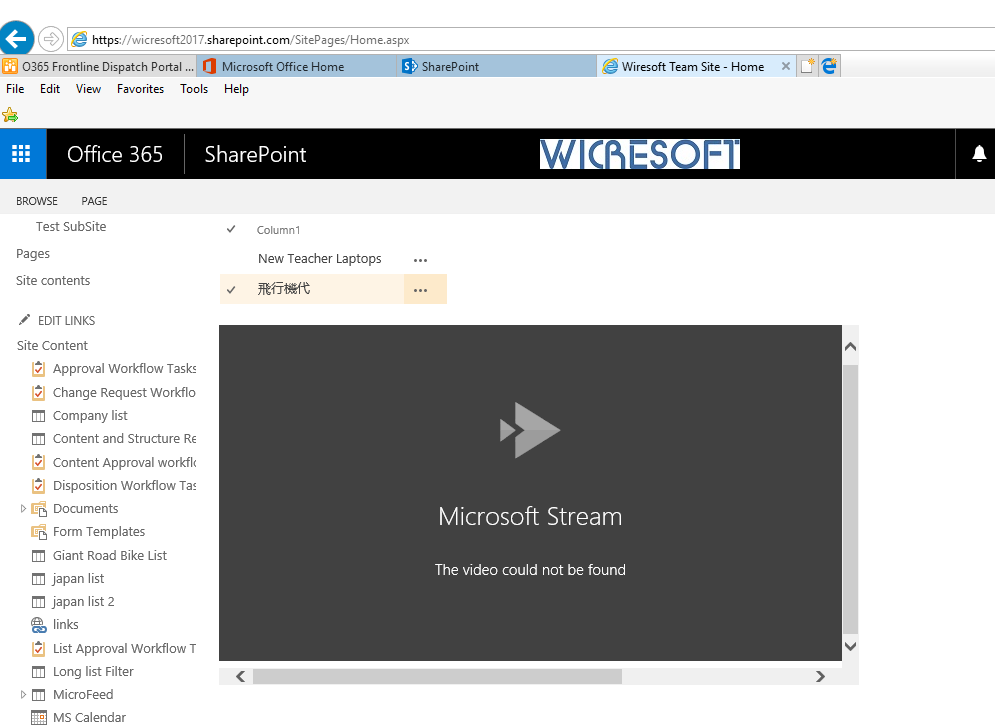Open the Help menu
The width and height of the screenshot is (995, 726).
(236, 89)
